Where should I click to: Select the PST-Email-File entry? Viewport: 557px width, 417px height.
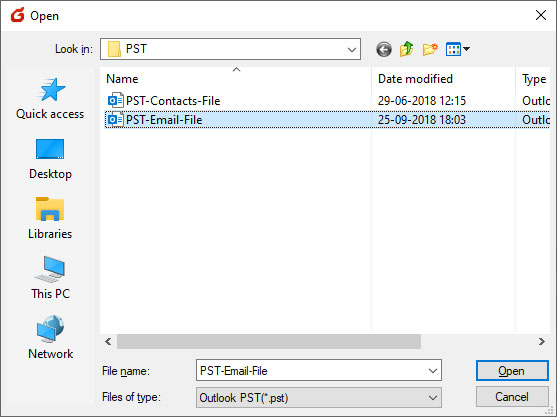coord(327,120)
